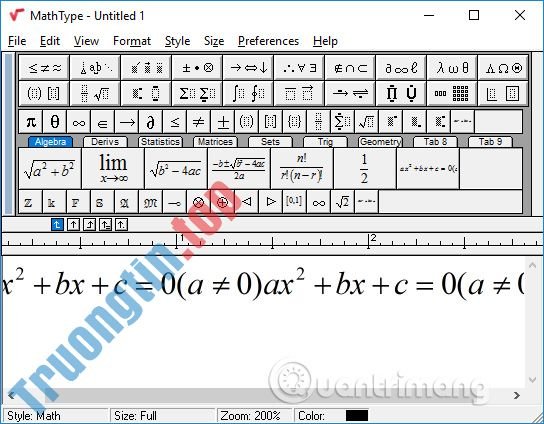The width and height of the screenshot is (544, 424).
Task: Insert the circled plus ⊕ symbol
Action: pyautogui.click(x=222, y=202)
